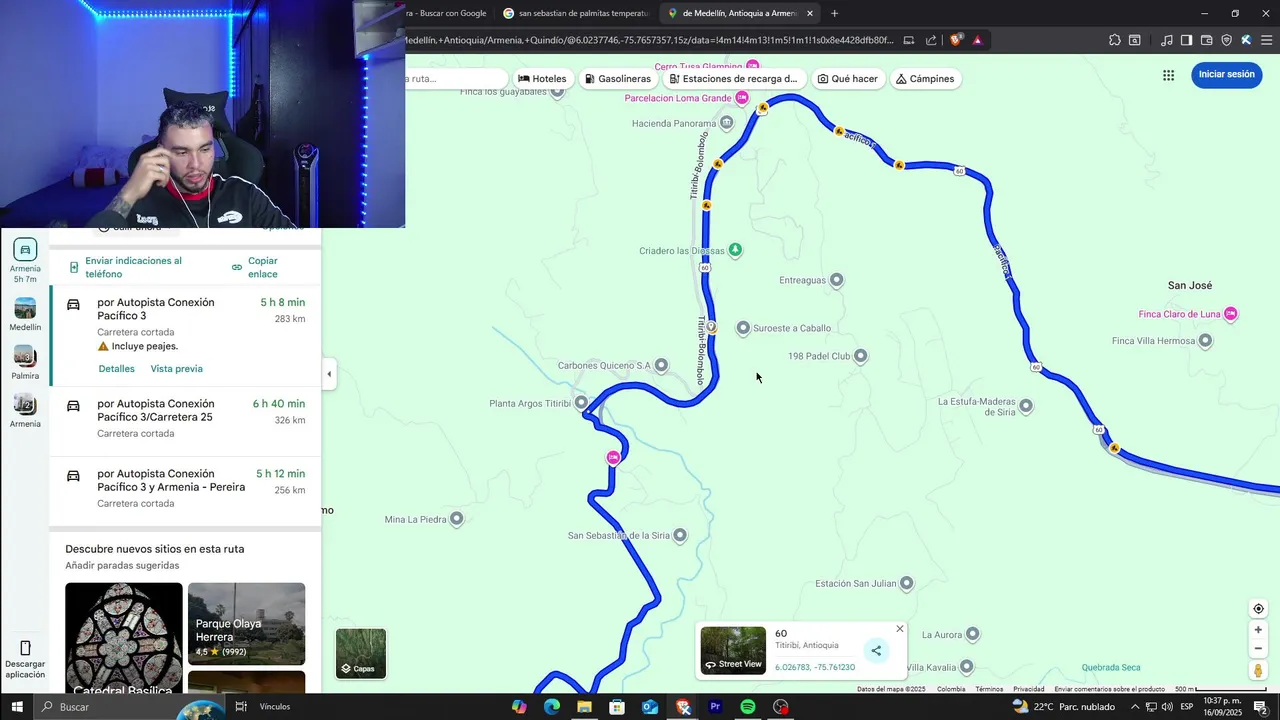Open the notification center icon
This screenshot has width=1280, height=720.
[x=1260, y=707]
